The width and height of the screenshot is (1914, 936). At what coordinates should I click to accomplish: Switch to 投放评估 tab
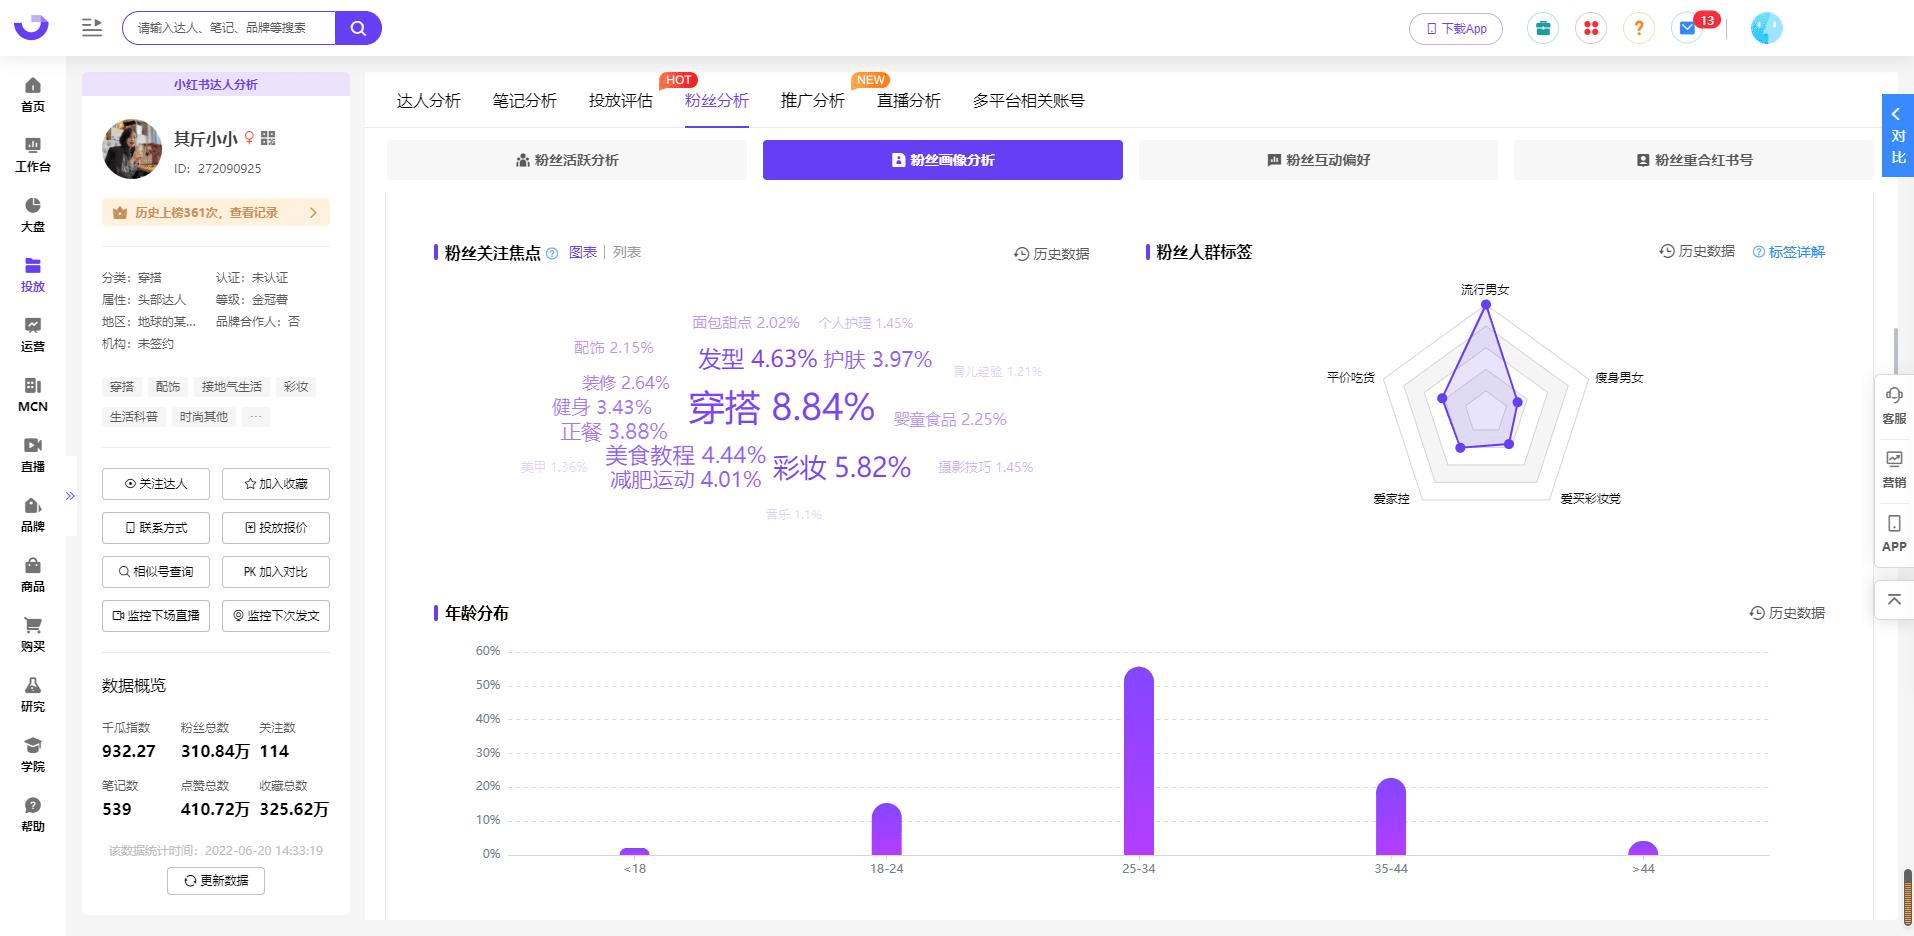621,101
